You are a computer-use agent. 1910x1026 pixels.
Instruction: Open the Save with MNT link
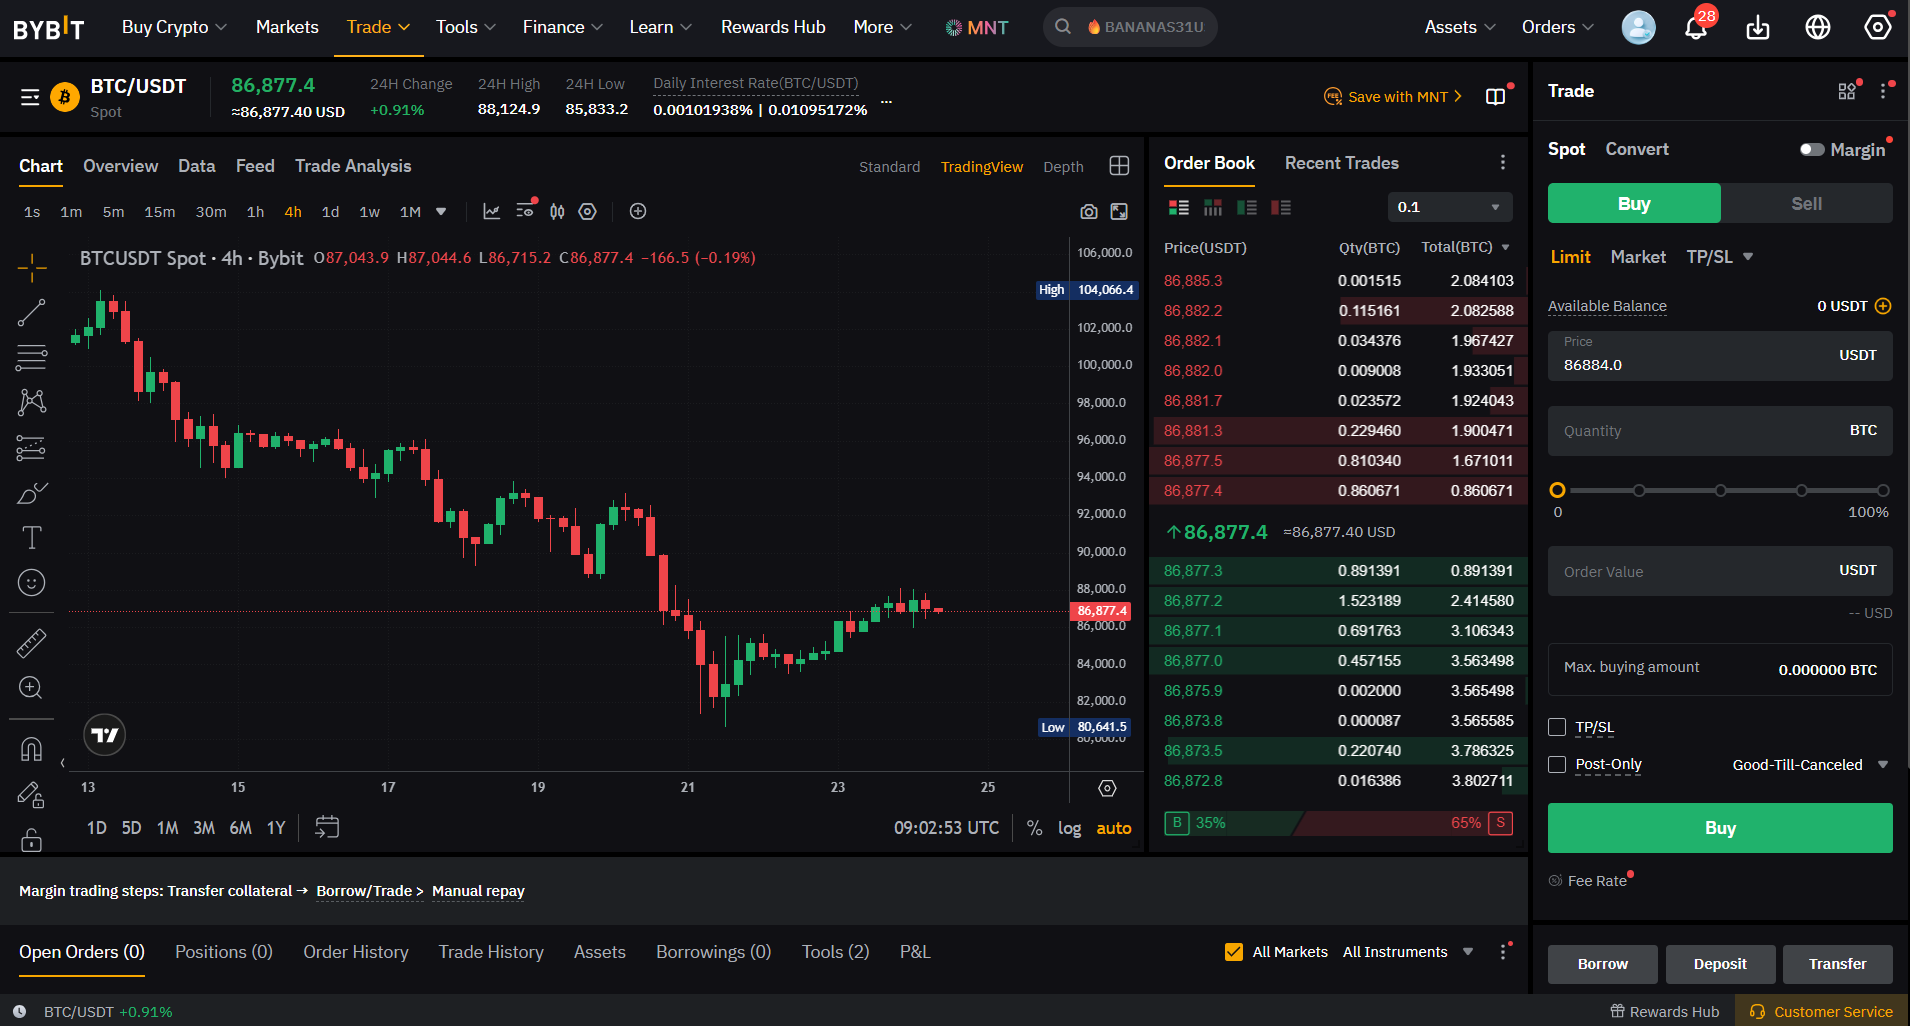pos(1393,97)
